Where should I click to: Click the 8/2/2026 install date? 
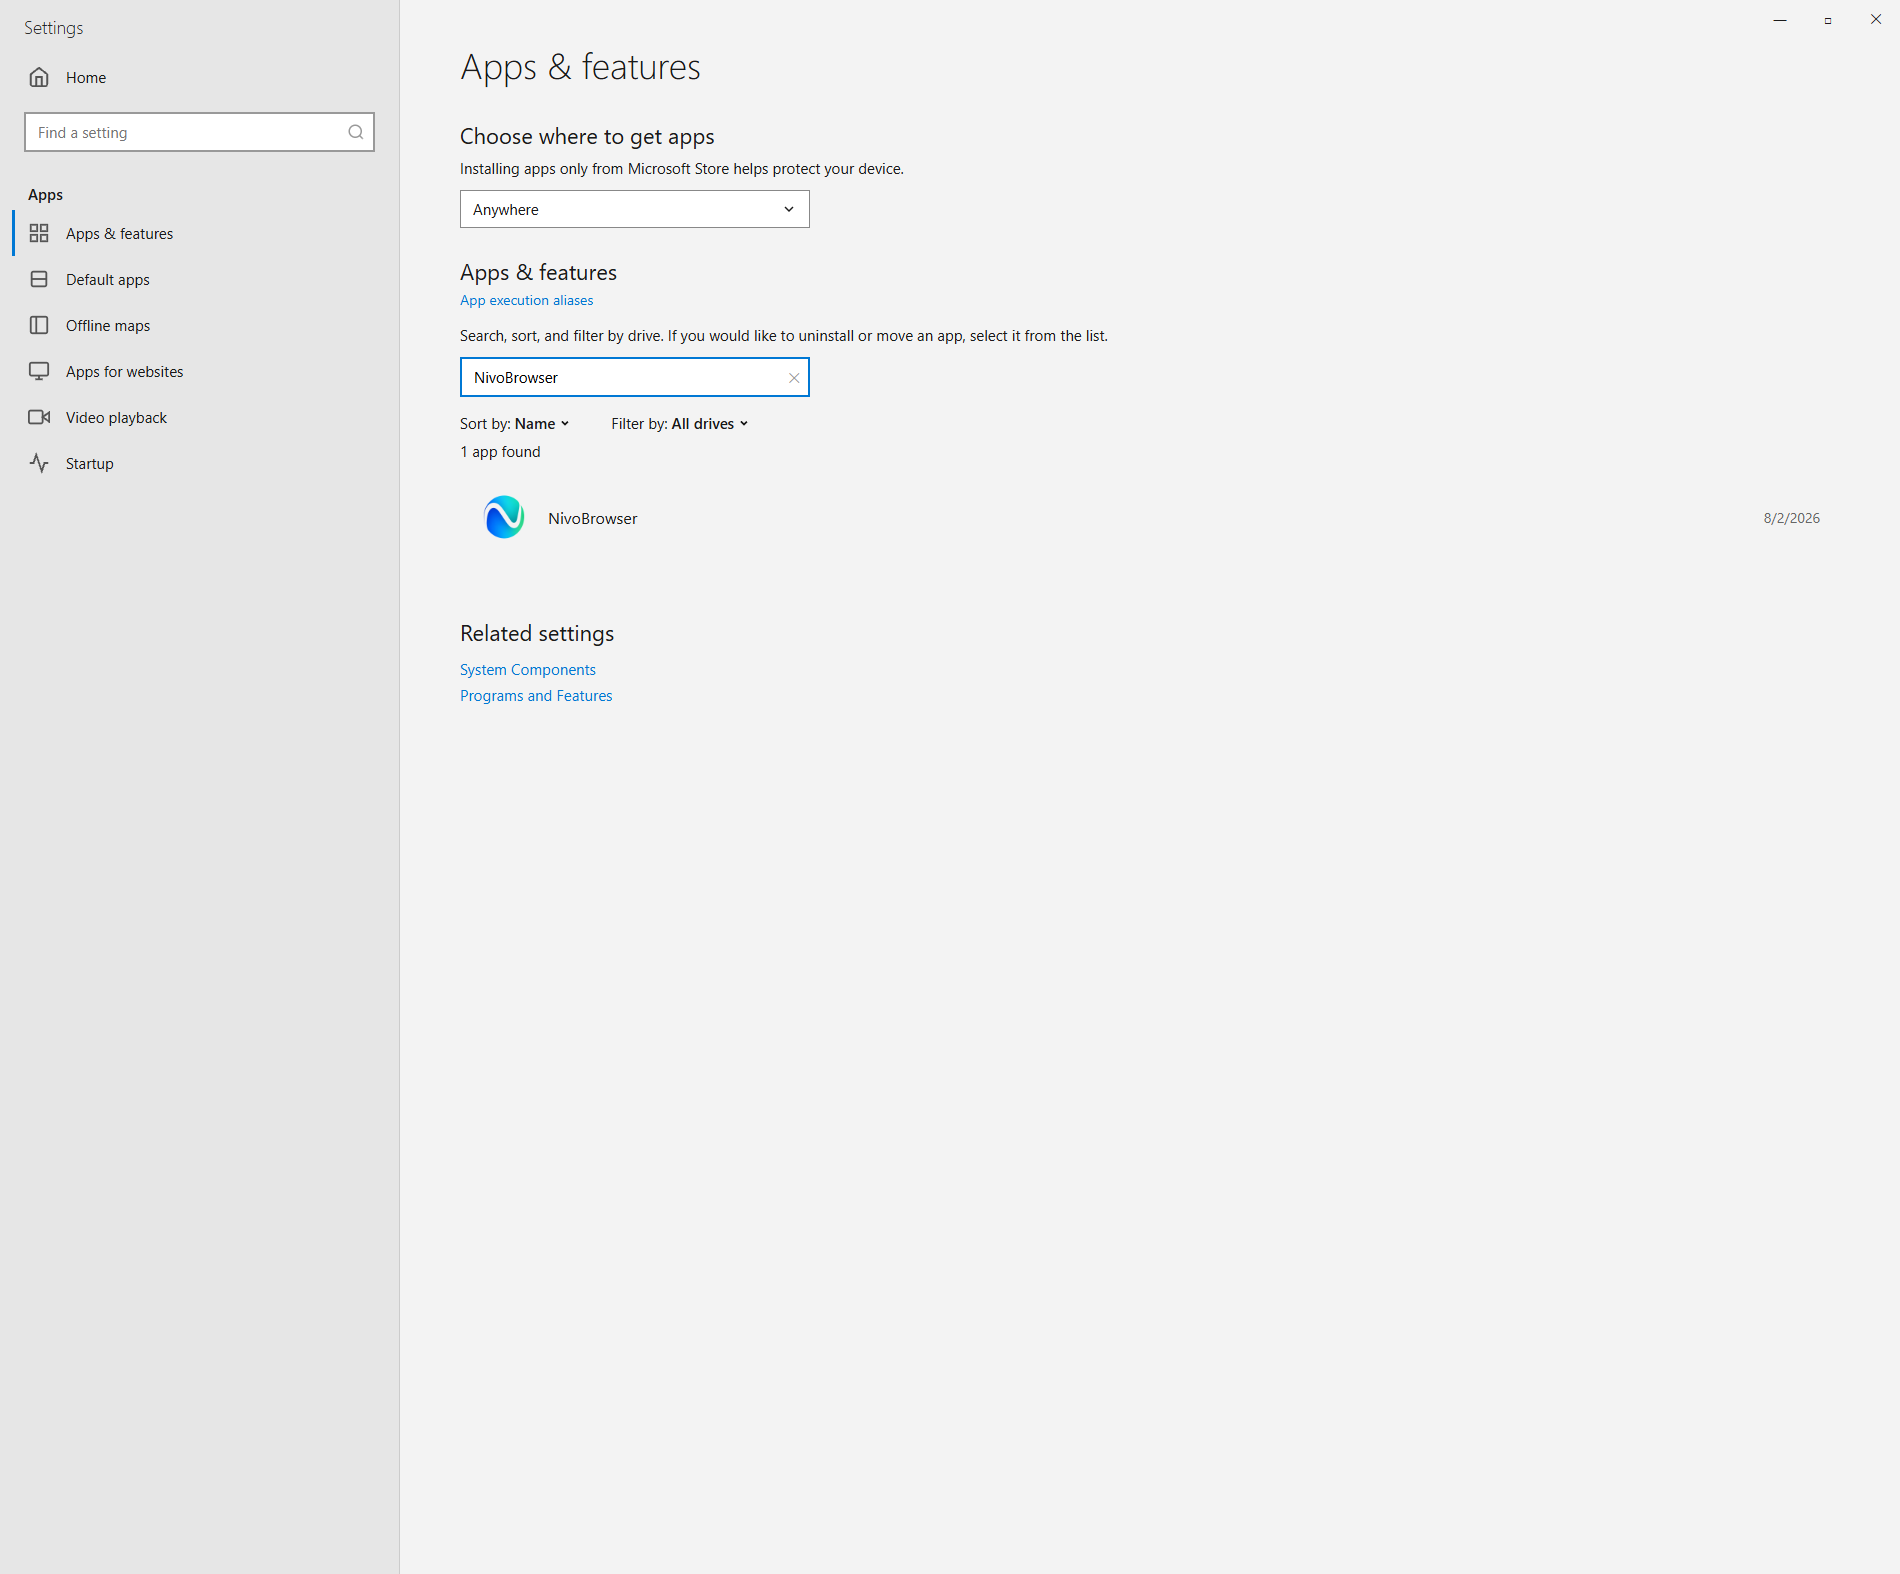point(1792,518)
